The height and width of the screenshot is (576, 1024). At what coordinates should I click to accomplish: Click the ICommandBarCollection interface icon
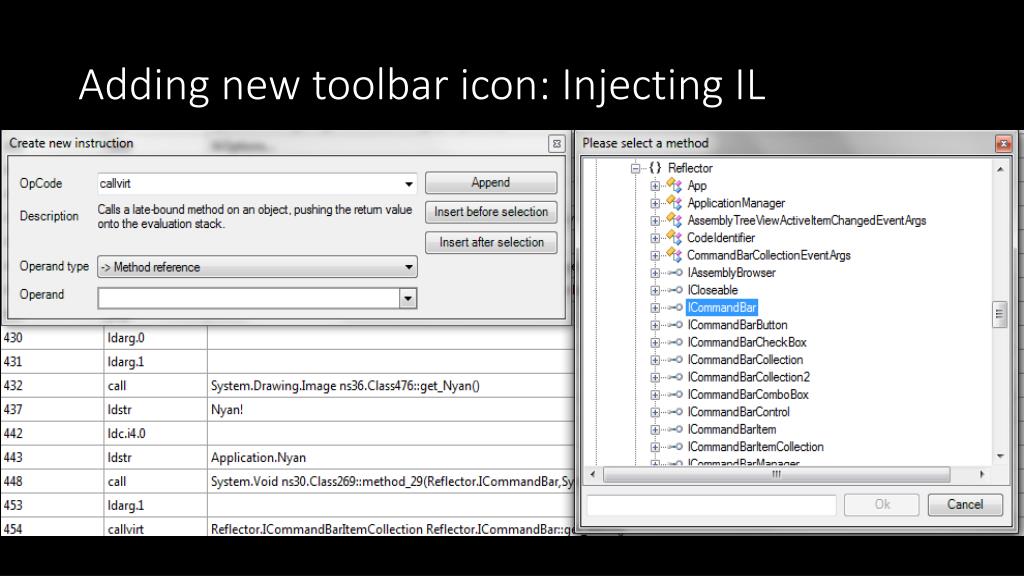pos(675,360)
